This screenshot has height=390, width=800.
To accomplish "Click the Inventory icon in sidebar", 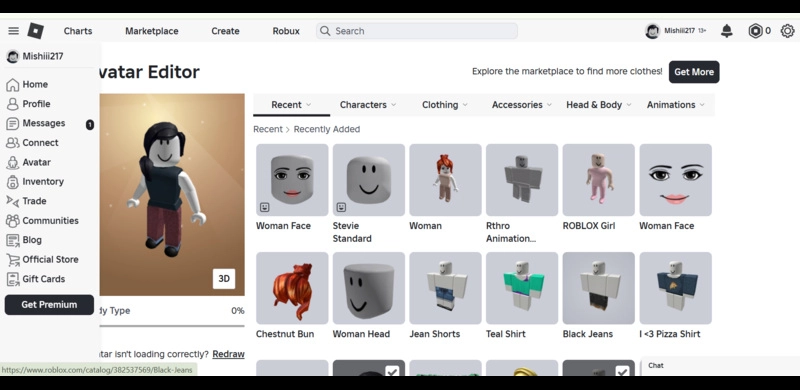I will click(x=13, y=182).
